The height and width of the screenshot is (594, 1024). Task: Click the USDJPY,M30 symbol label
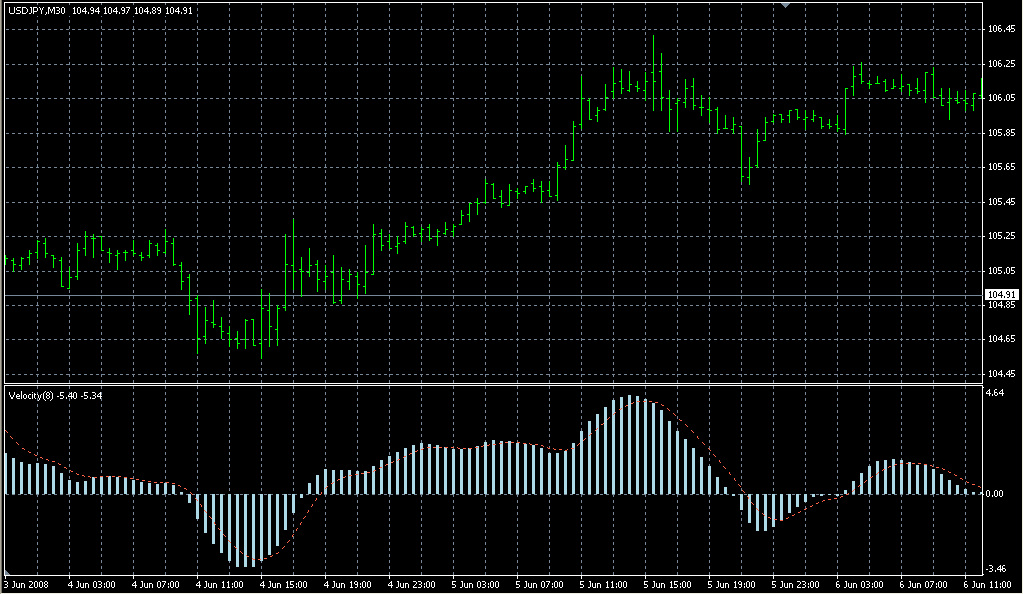pyautogui.click(x=37, y=10)
